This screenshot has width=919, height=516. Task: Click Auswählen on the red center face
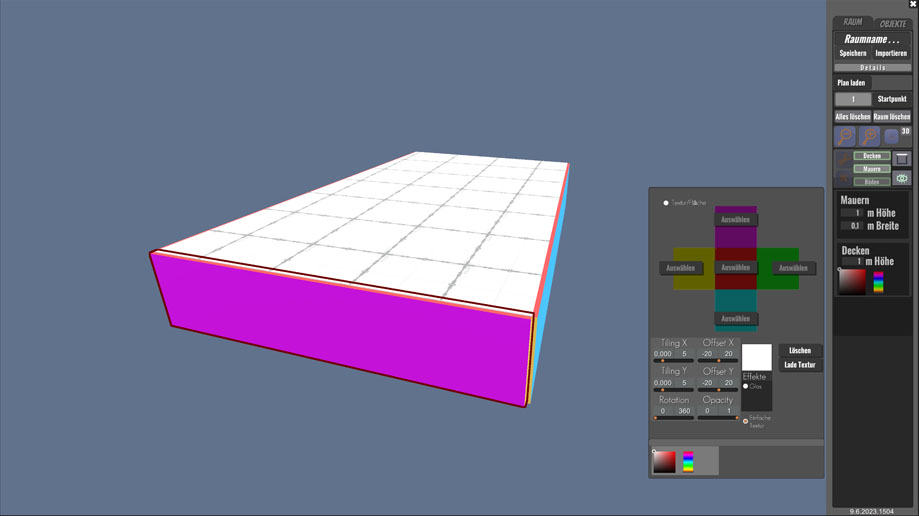[x=736, y=267]
